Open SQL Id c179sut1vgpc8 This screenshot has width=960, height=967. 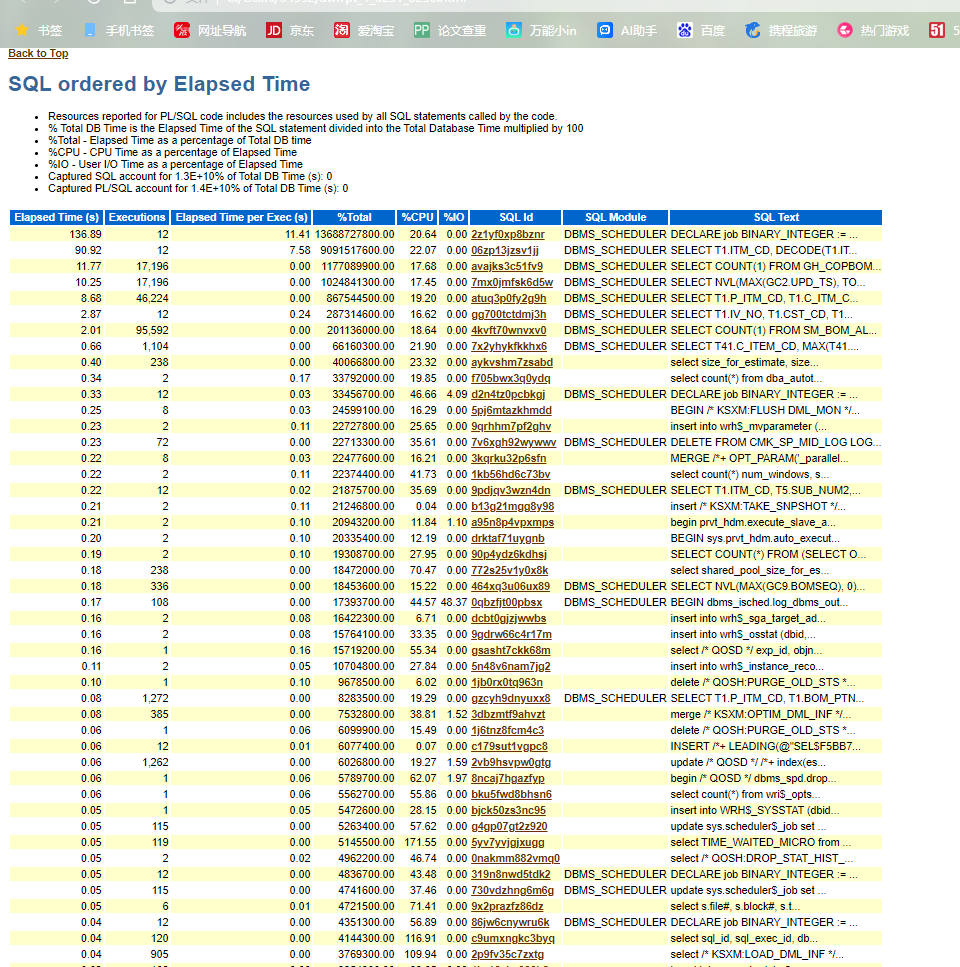[509, 747]
